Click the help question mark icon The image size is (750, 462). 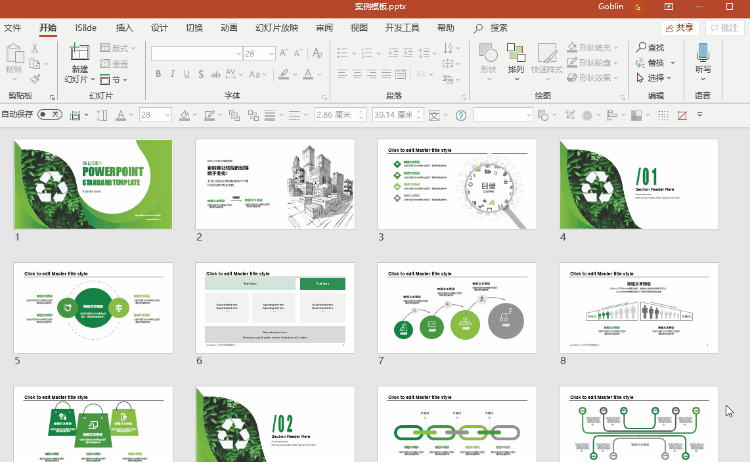[461, 115]
